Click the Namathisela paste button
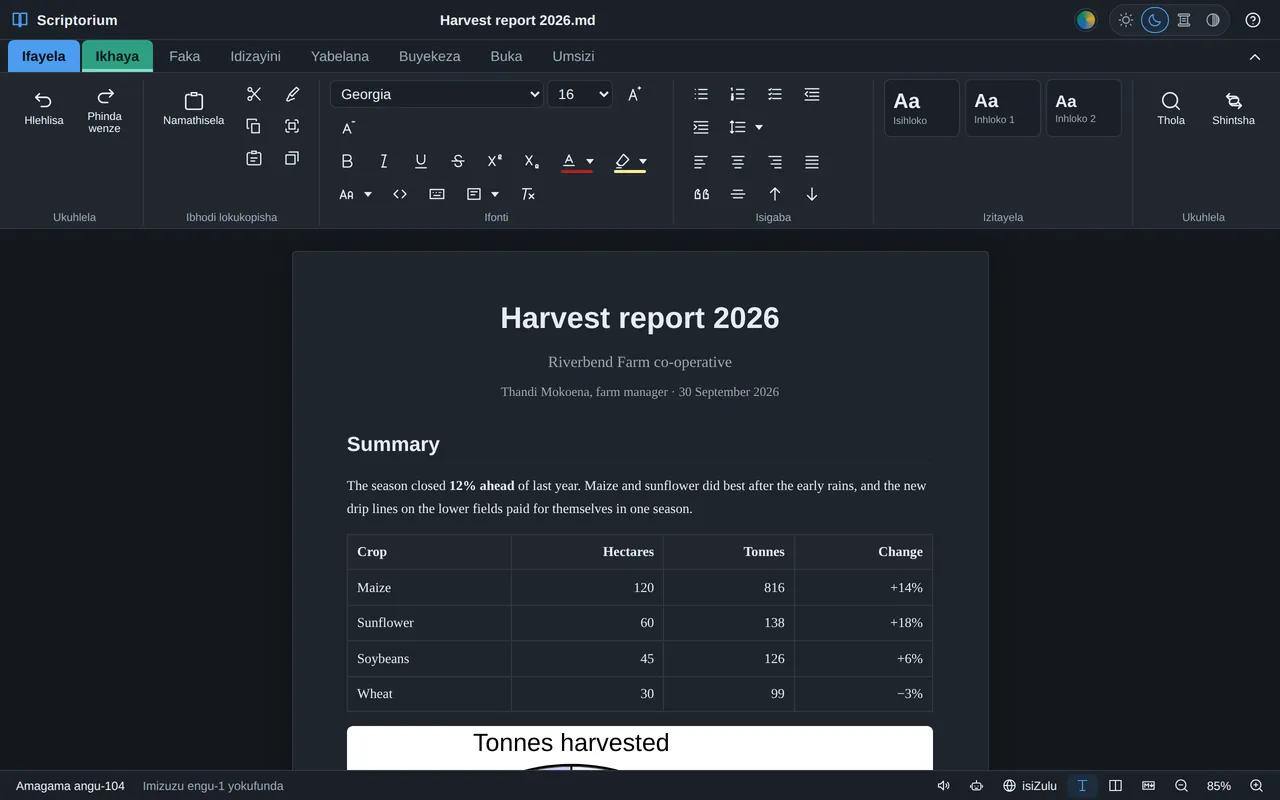Viewport: 1280px width, 800px height. tap(194, 109)
